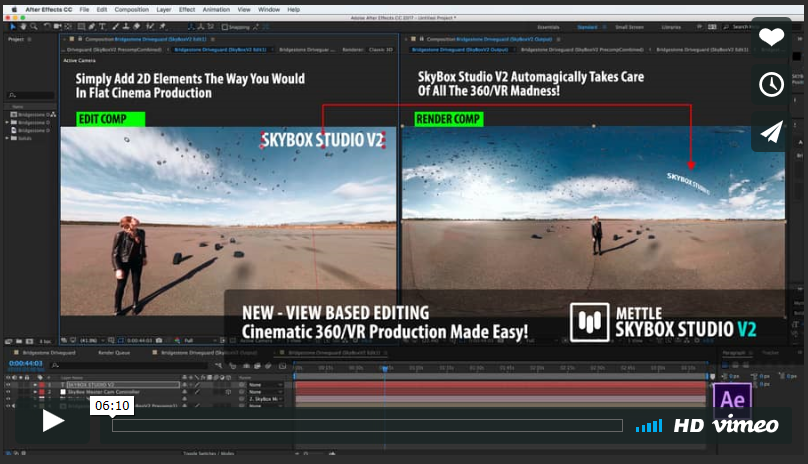Select the first Bridgestone Driveguard timeline tab

pyautogui.click(x=49, y=353)
